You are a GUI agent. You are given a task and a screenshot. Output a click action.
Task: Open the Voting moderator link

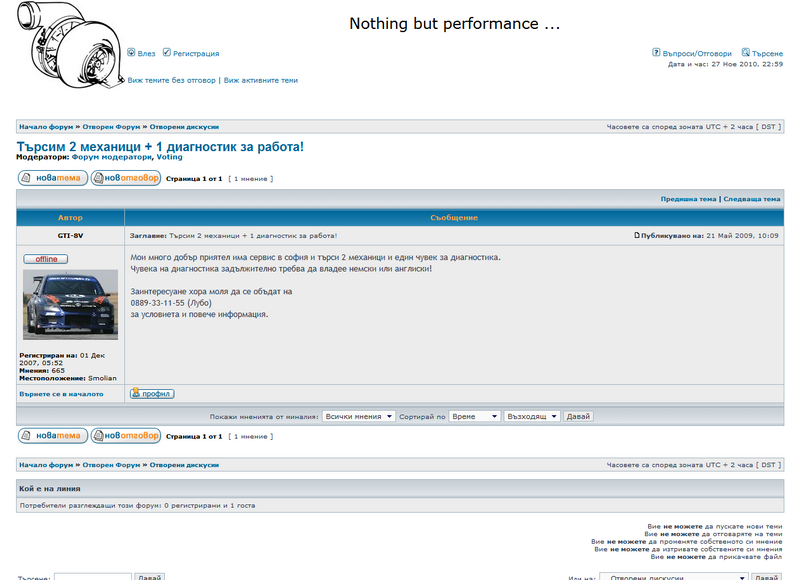169,157
